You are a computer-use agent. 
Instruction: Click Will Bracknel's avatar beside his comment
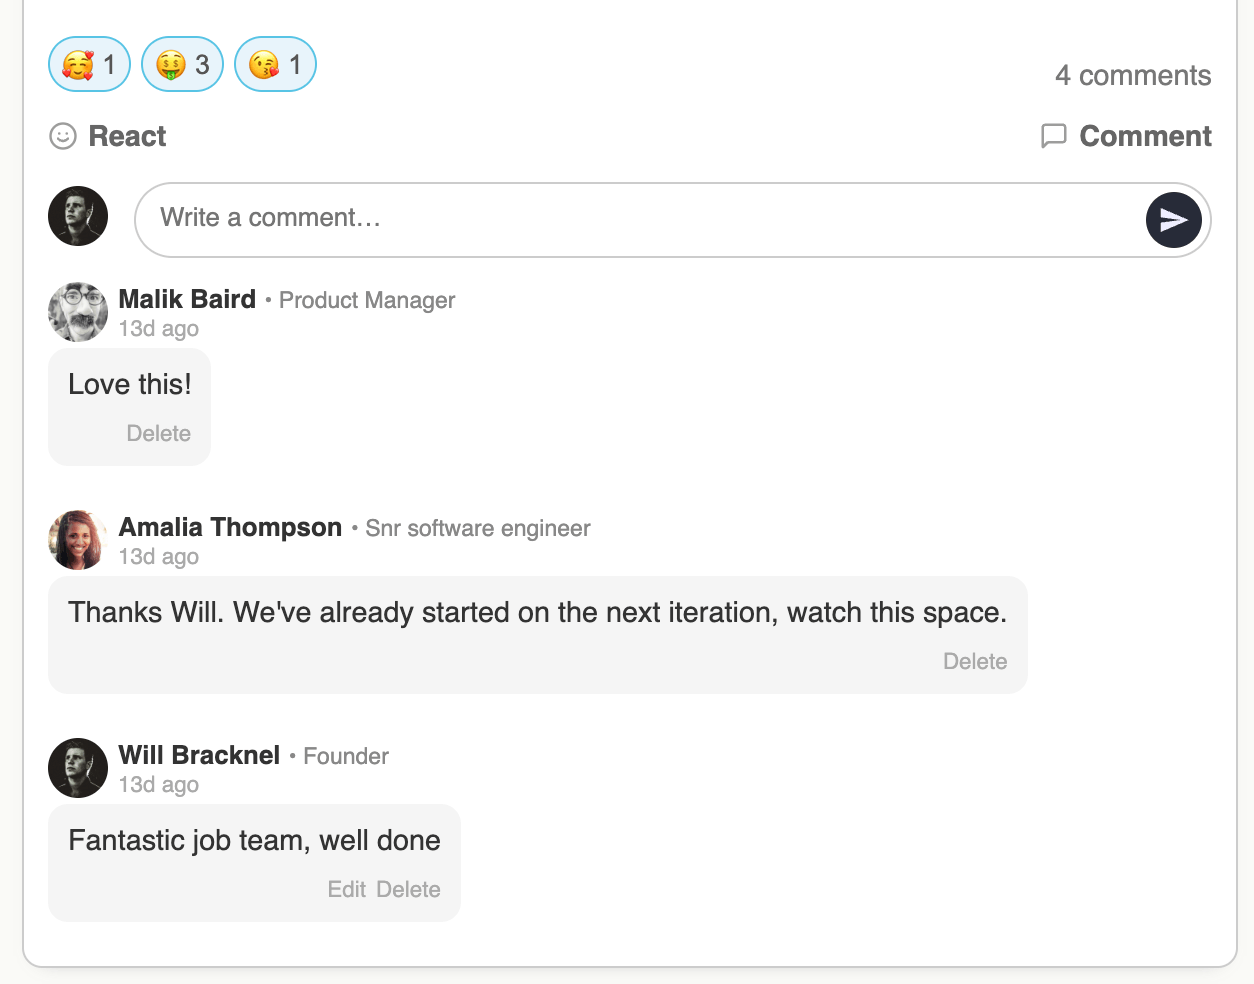pos(78,768)
